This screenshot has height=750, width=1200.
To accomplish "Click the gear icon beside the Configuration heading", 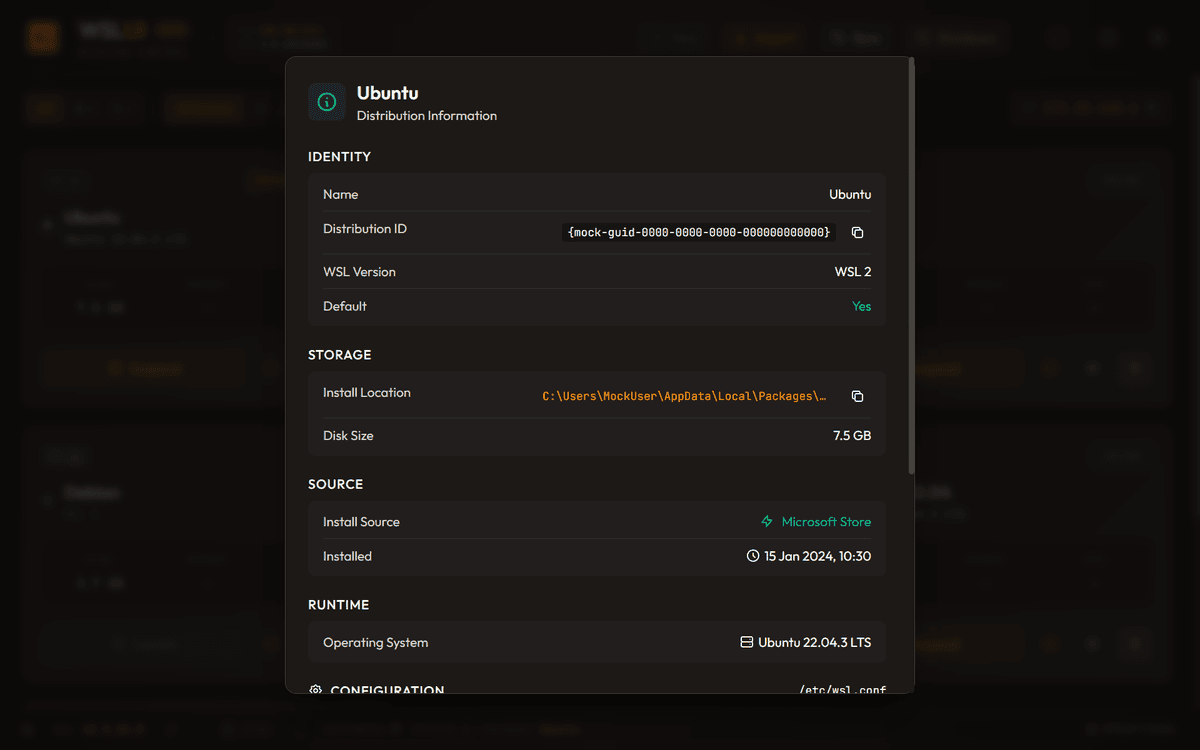I will 316,691.
